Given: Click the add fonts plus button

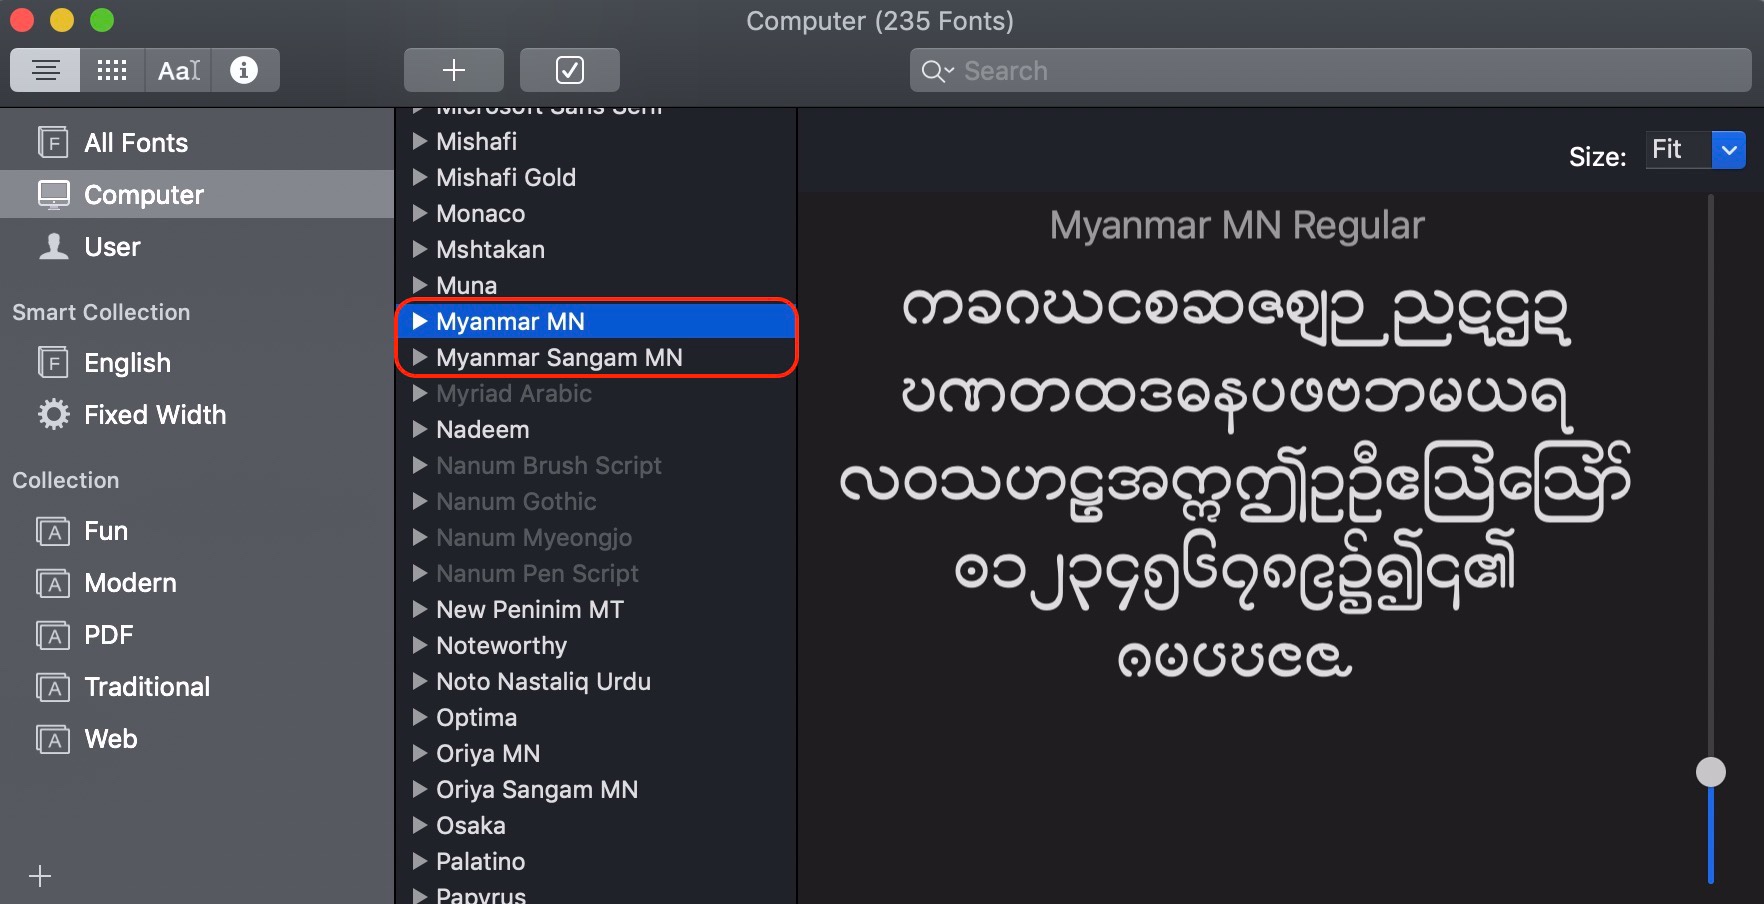Looking at the screenshot, I should [x=453, y=70].
